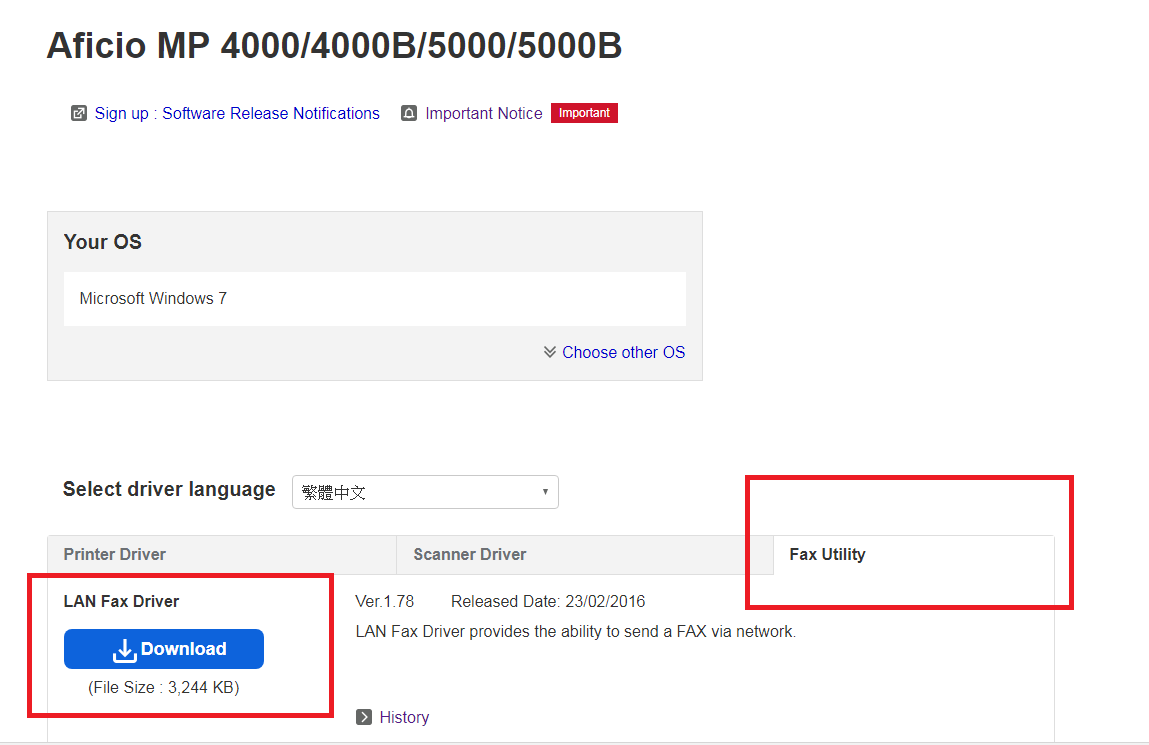Click the bell icon next to Important Notice
The image size is (1149, 745).
(x=409, y=114)
